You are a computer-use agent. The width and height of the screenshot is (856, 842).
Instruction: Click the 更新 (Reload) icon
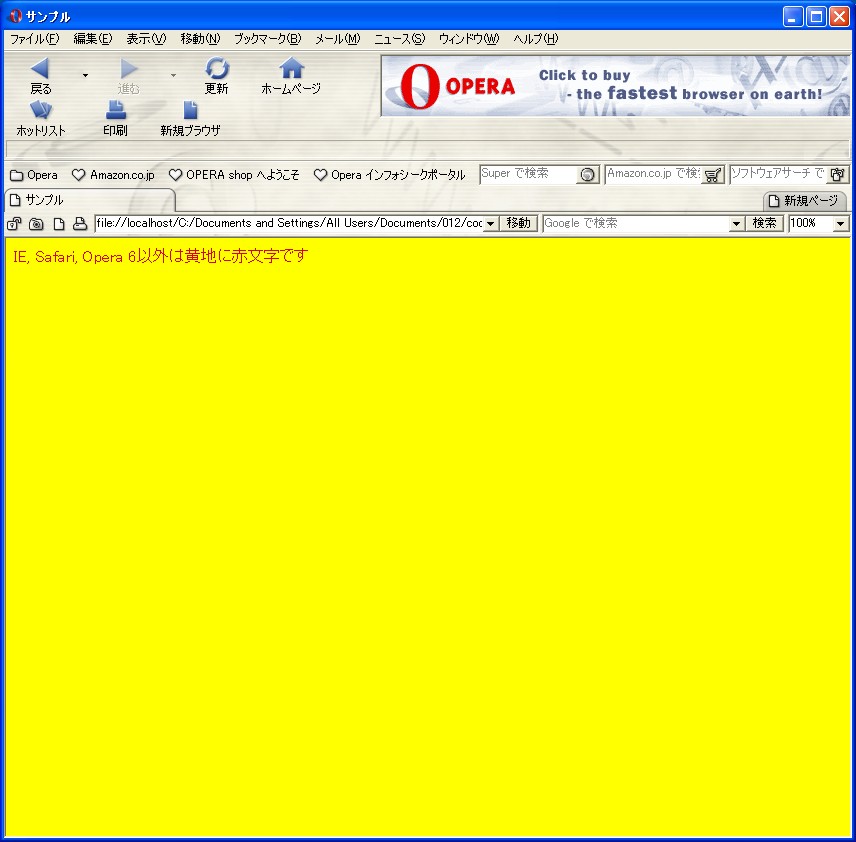click(217, 69)
